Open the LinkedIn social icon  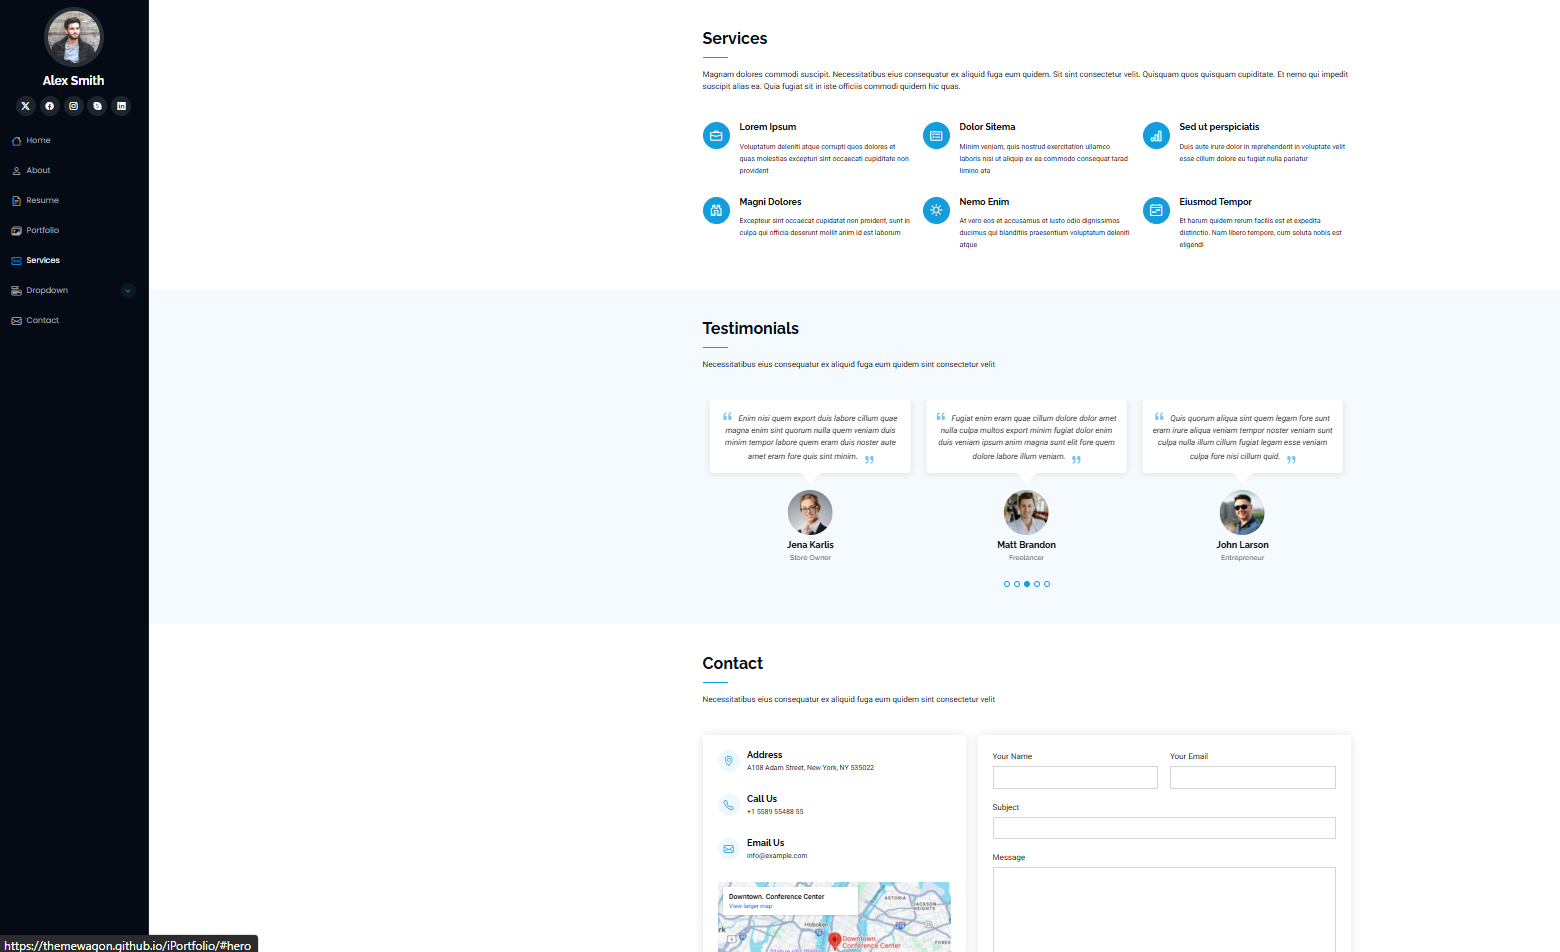click(x=121, y=106)
